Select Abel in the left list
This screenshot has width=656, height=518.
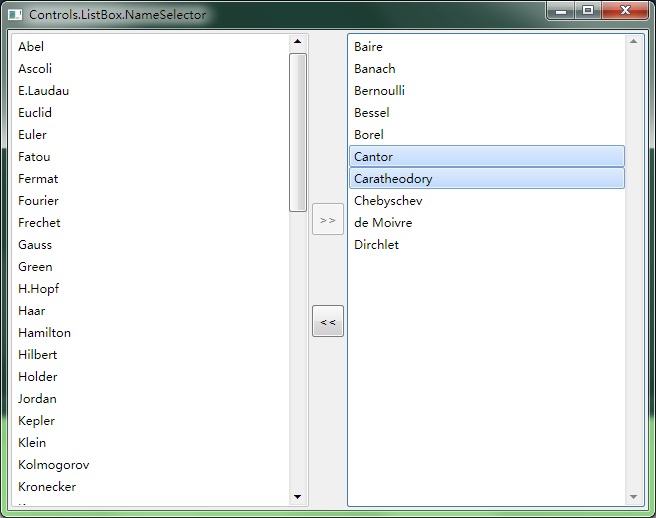click(x=31, y=47)
